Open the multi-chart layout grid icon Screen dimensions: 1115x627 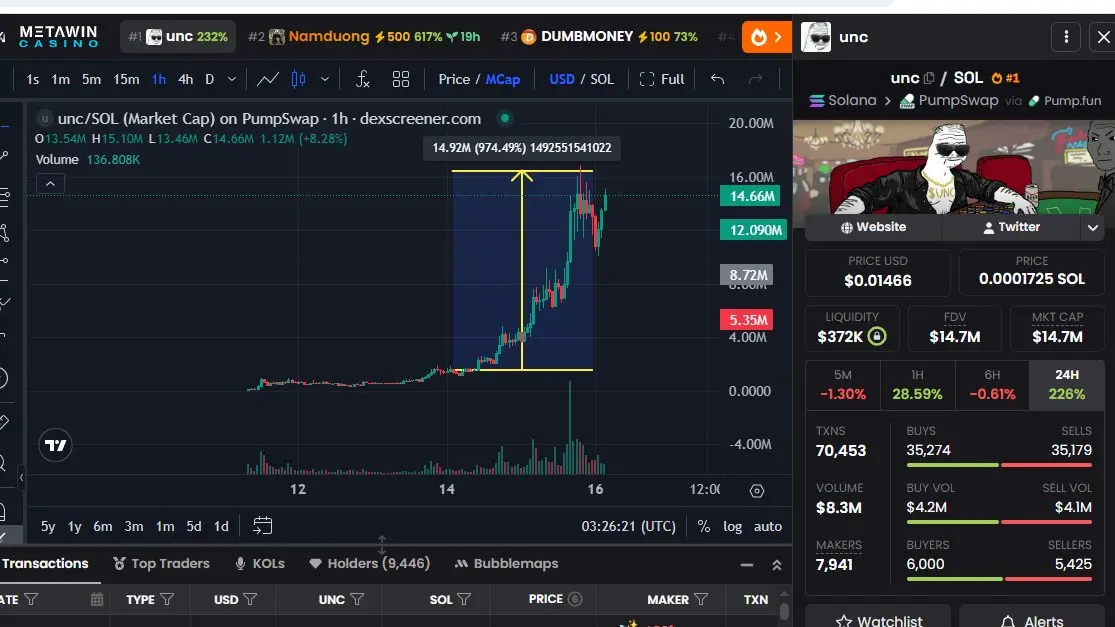[x=401, y=79]
